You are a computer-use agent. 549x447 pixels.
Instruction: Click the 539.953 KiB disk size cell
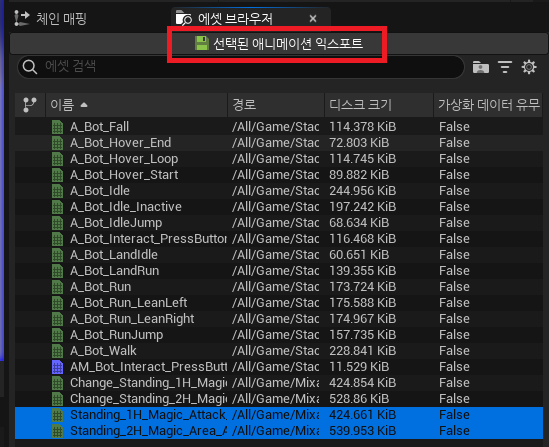coord(362,431)
